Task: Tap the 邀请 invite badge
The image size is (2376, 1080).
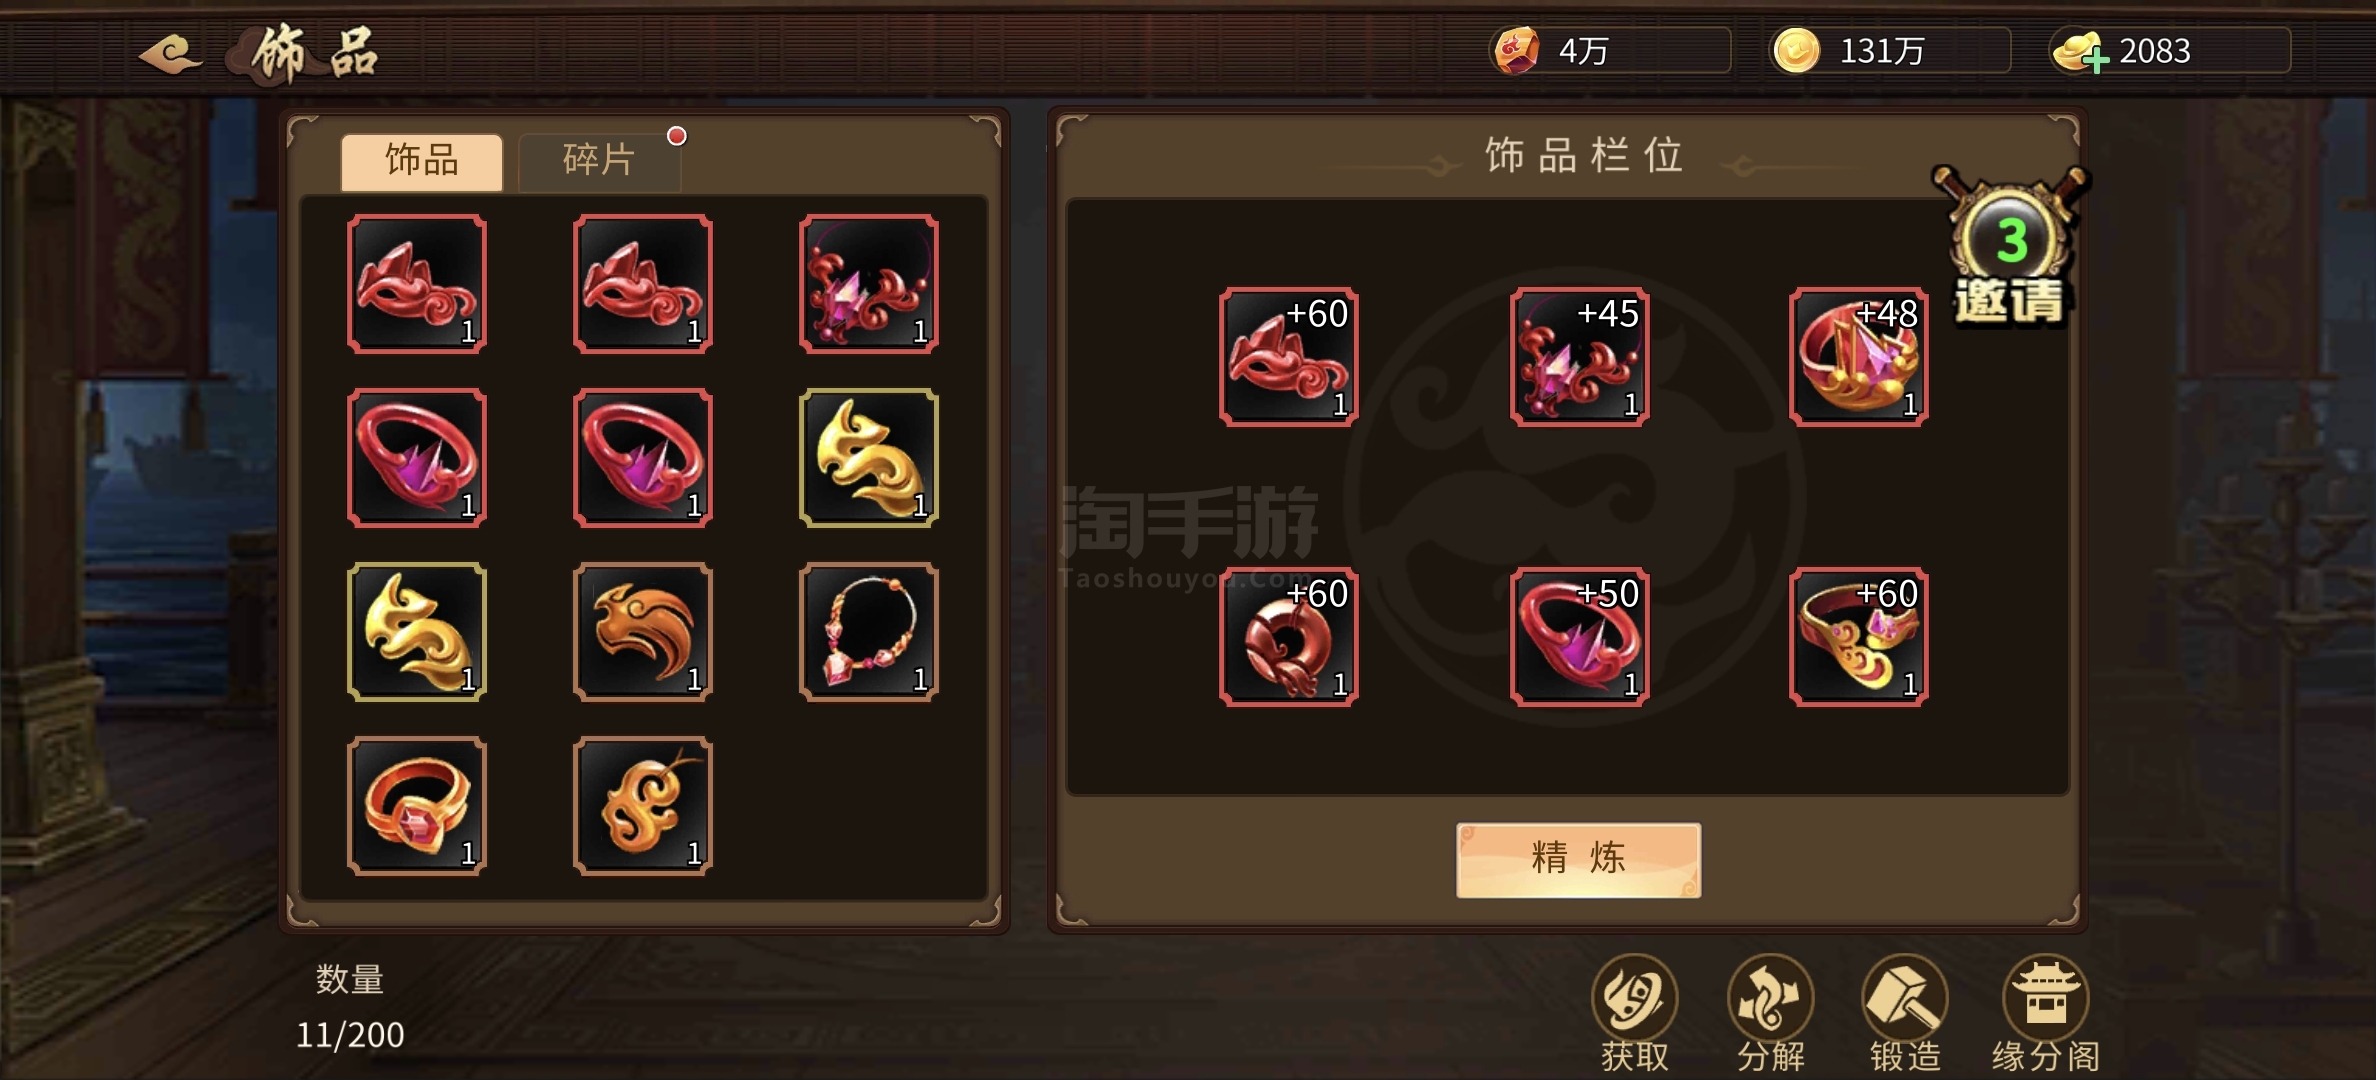Action: 2010,249
